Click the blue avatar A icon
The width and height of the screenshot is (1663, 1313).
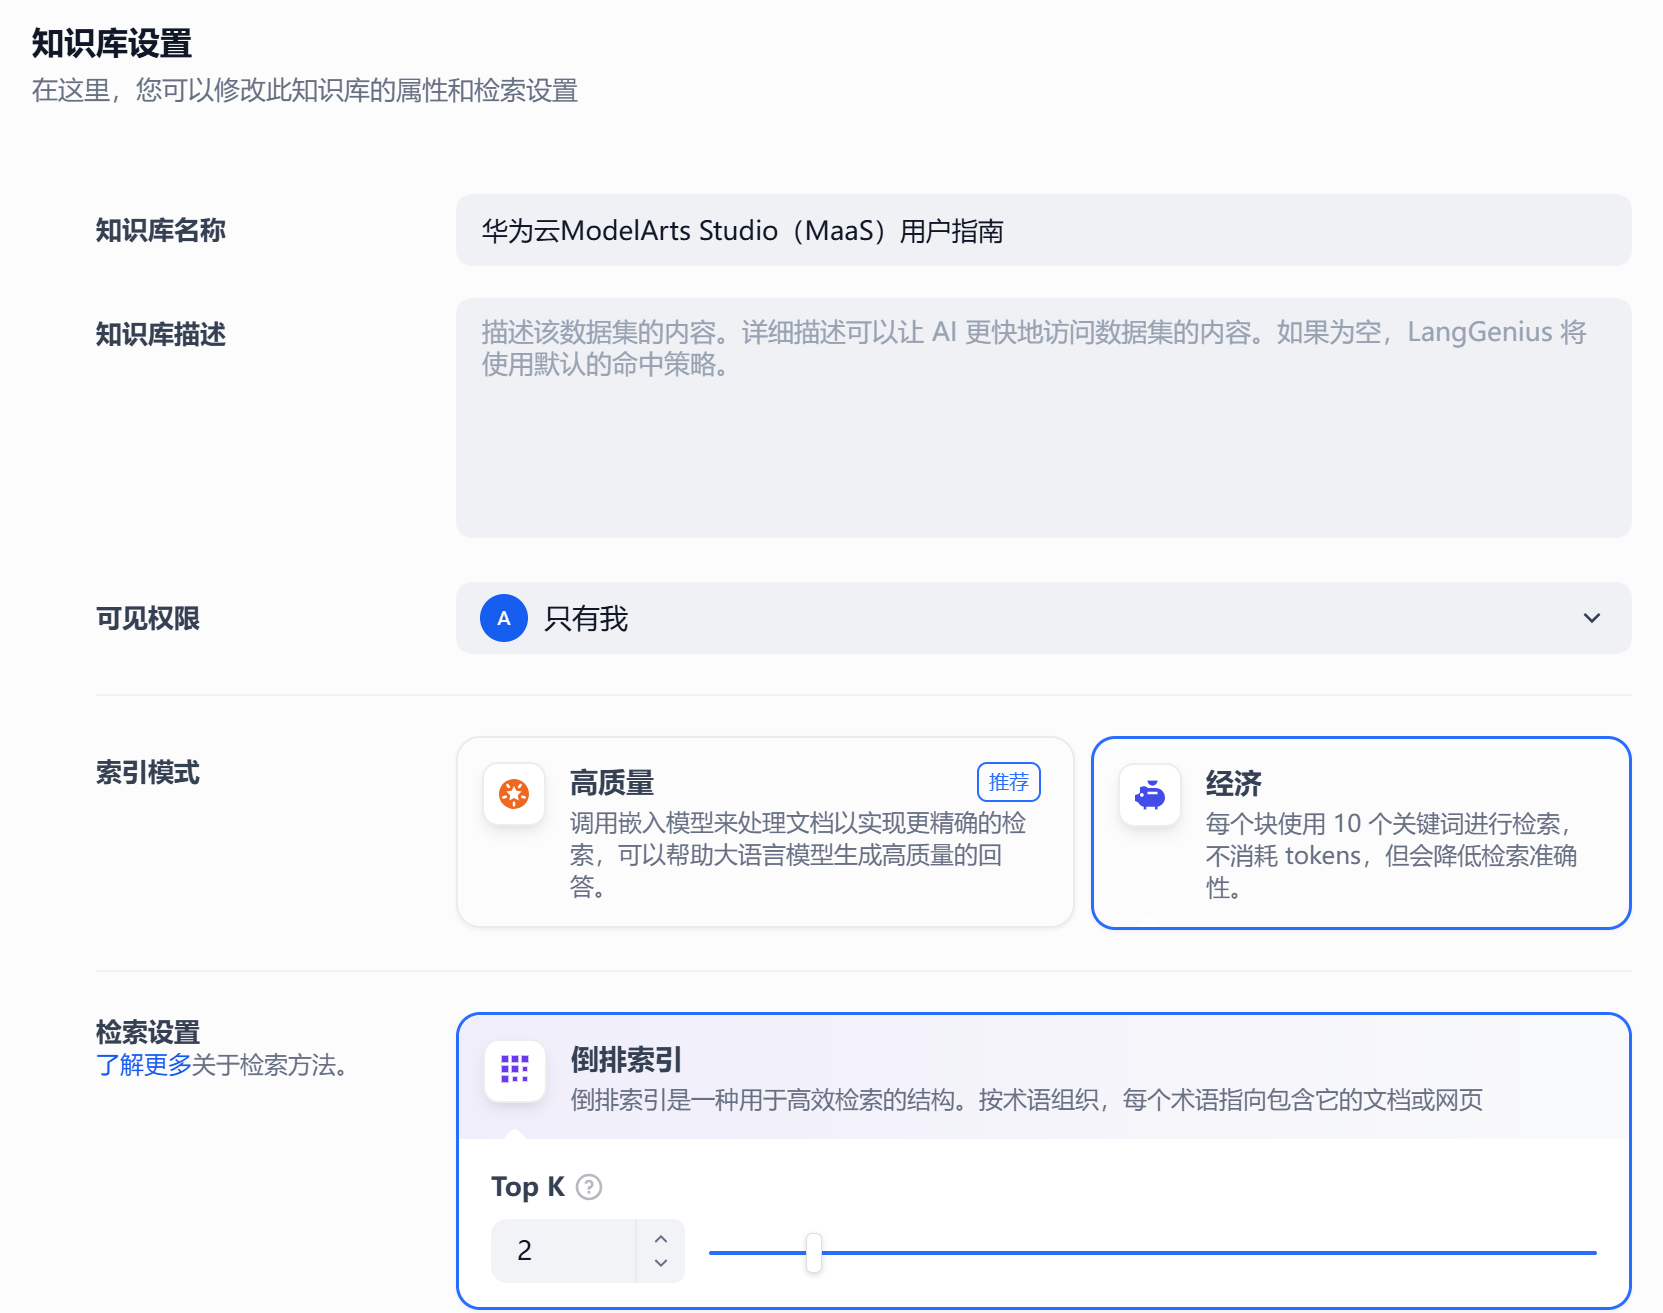click(x=504, y=618)
